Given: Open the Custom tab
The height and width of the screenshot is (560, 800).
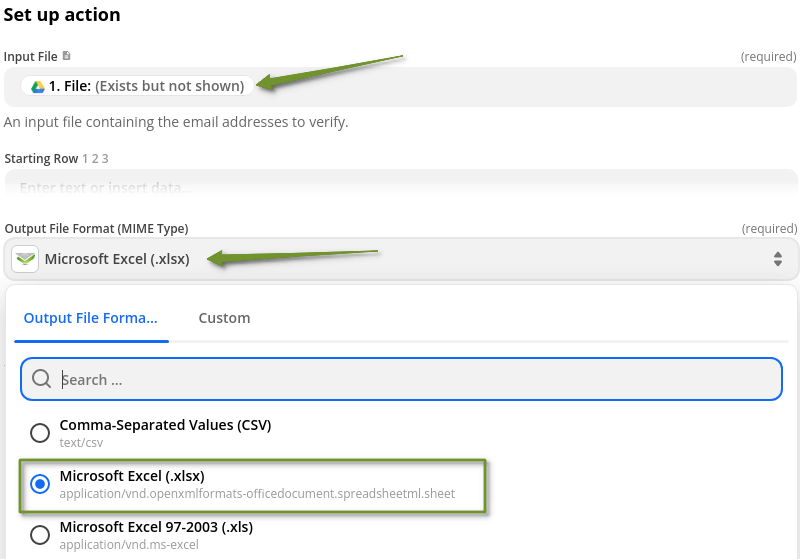Looking at the screenshot, I should [224, 318].
